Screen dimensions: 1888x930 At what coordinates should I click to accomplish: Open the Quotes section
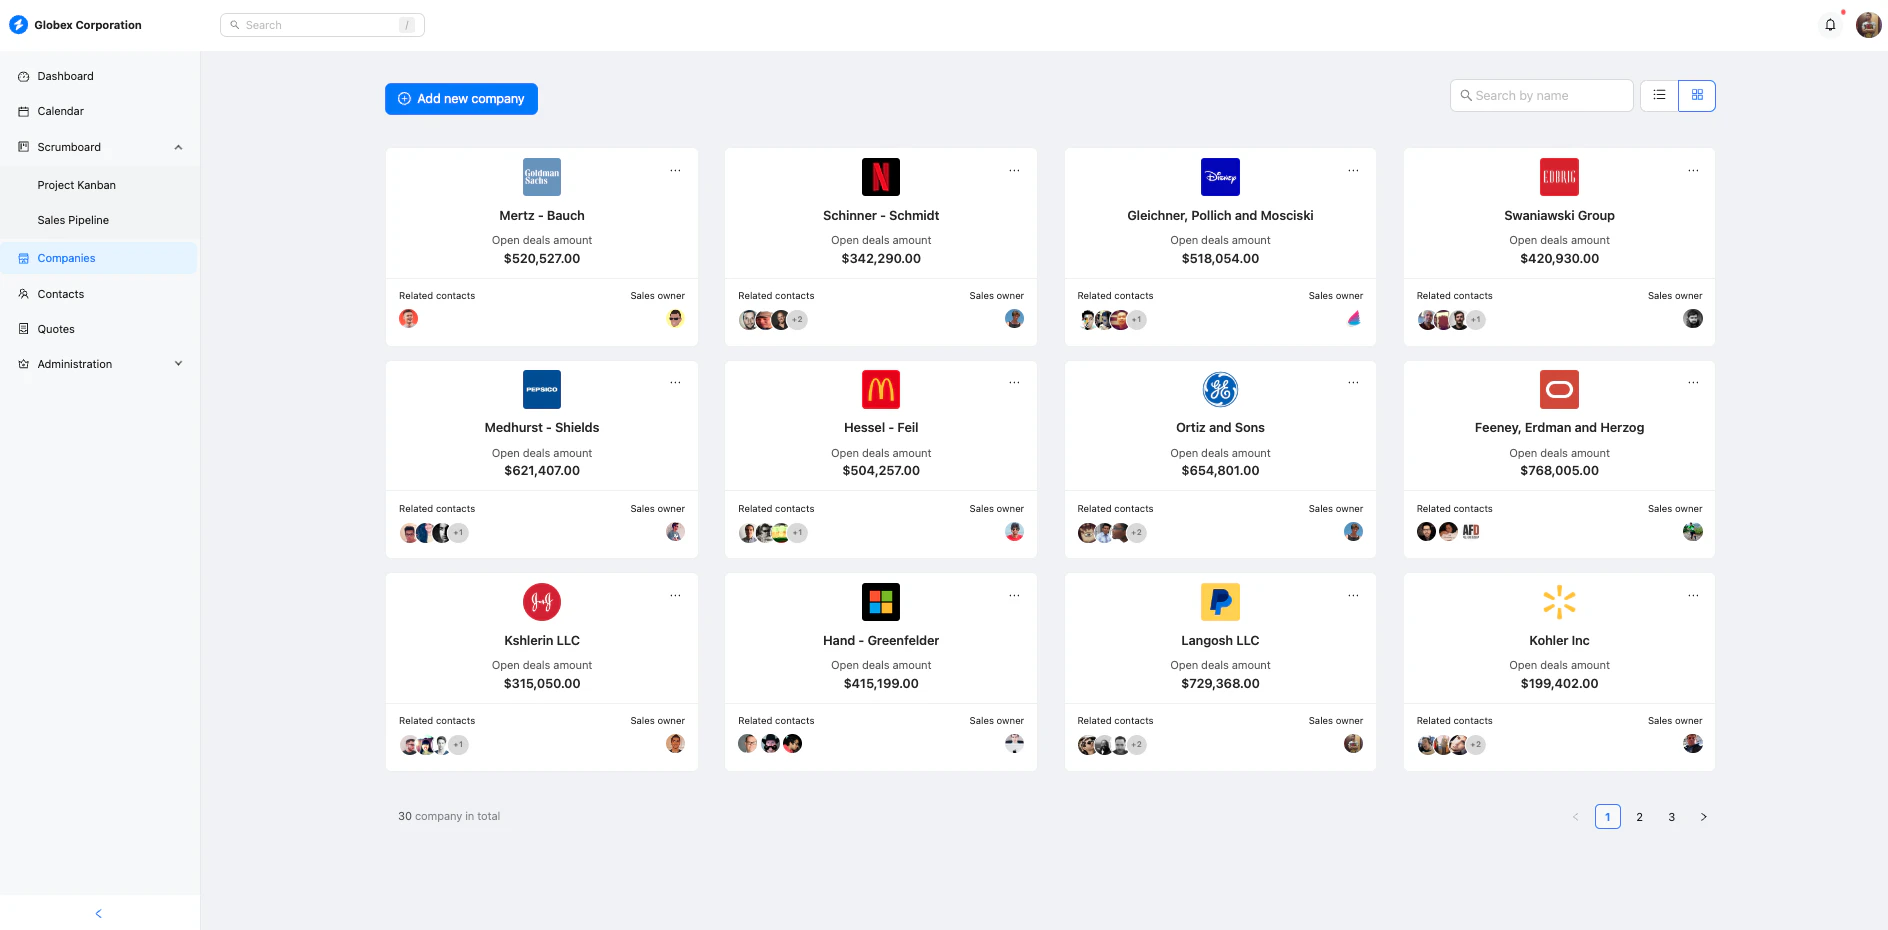click(x=56, y=329)
